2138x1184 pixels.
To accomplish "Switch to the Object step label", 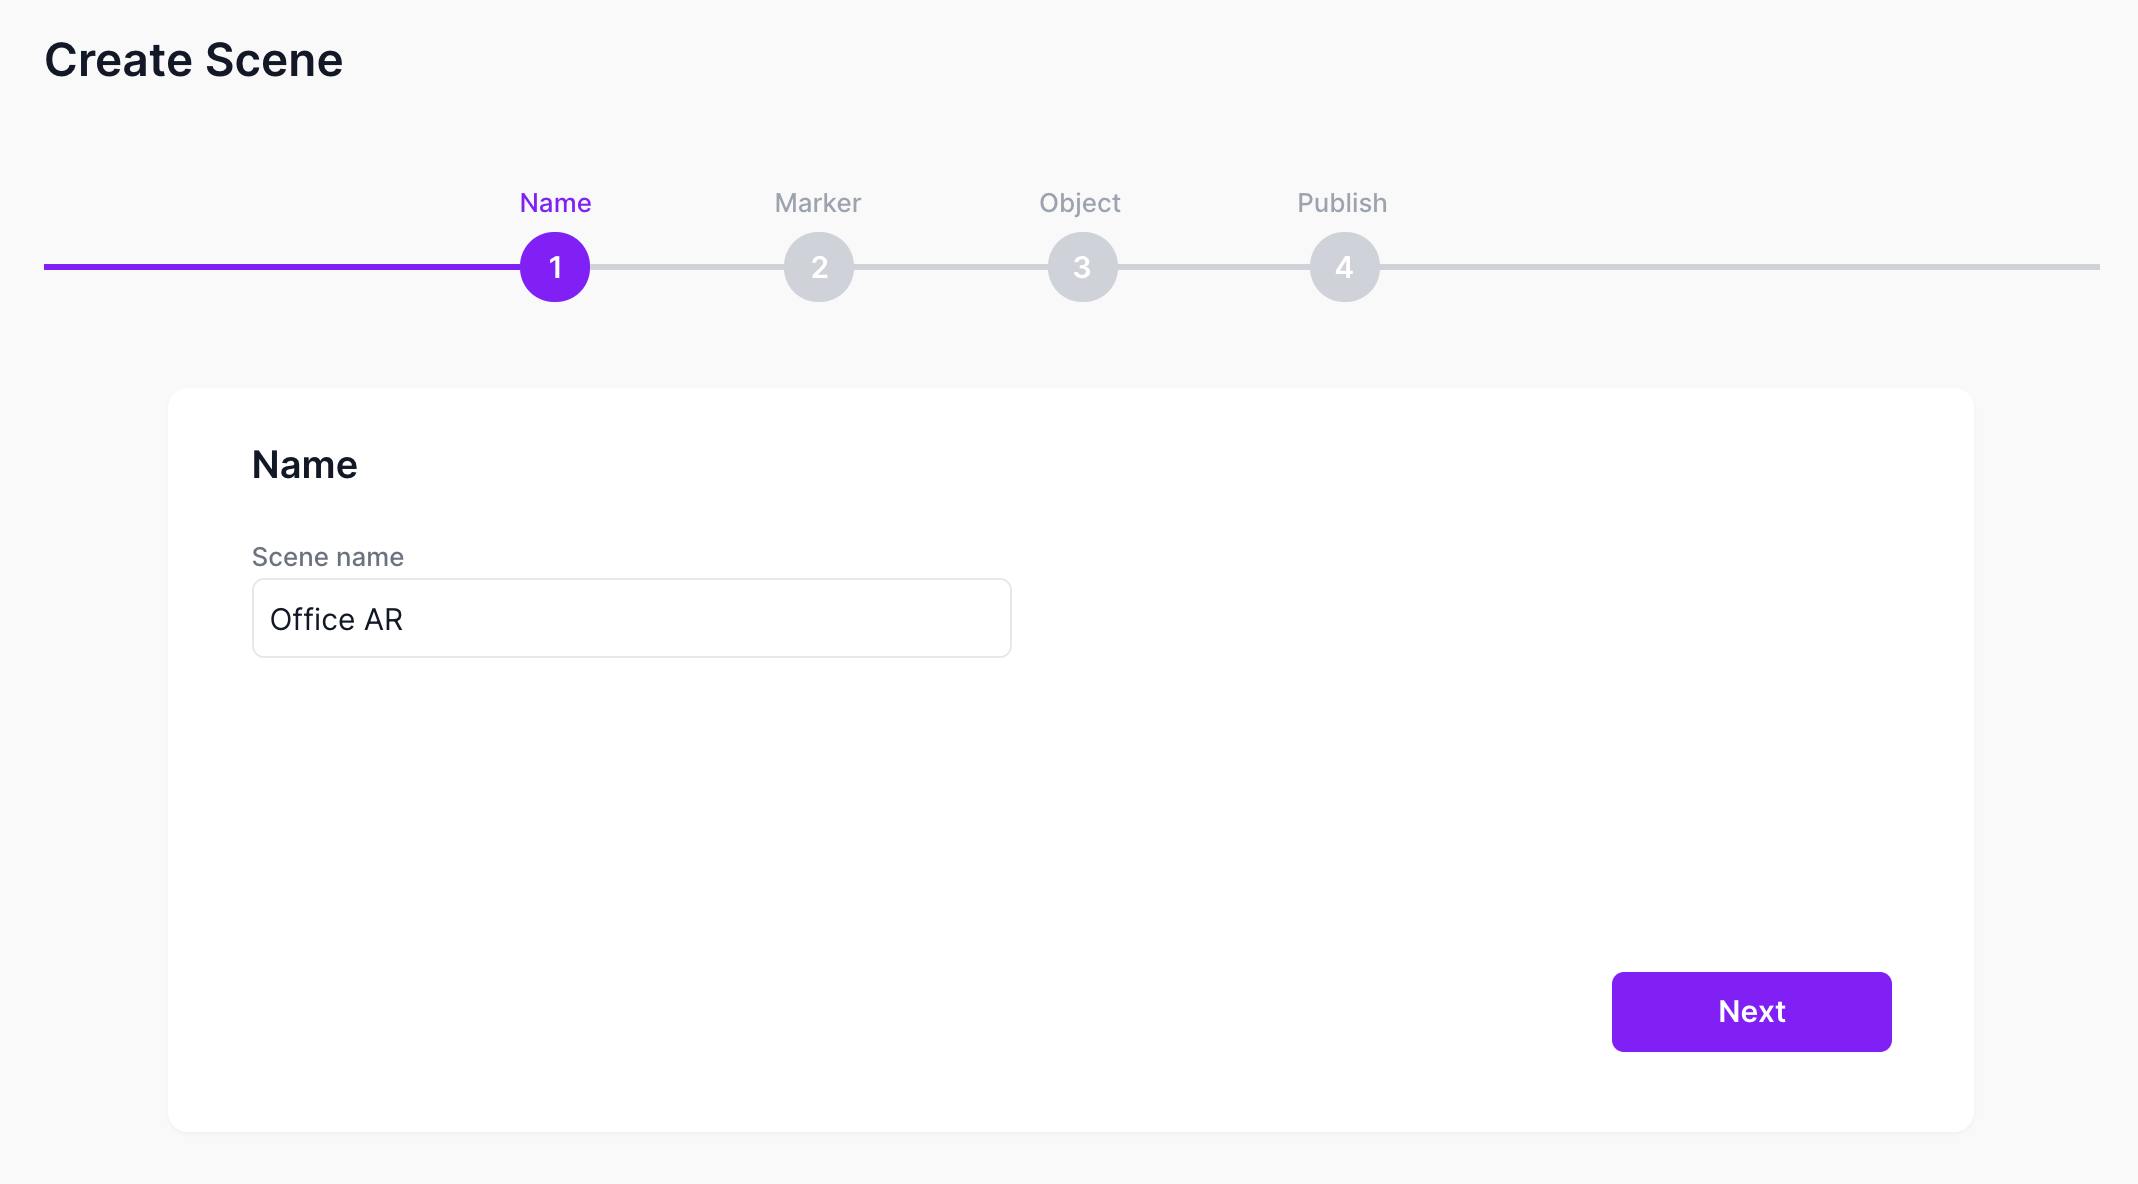I will (x=1080, y=203).
